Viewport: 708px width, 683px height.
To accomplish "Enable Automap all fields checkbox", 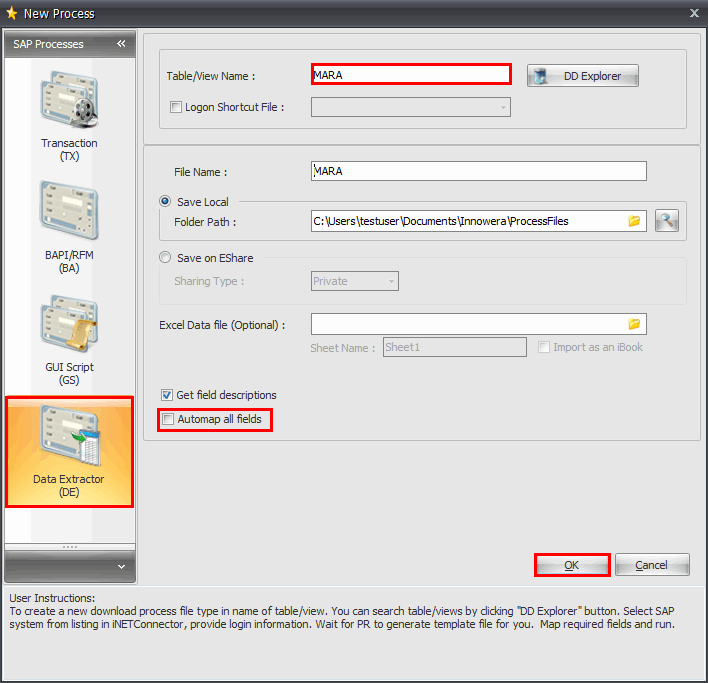I will coord(168,419).
